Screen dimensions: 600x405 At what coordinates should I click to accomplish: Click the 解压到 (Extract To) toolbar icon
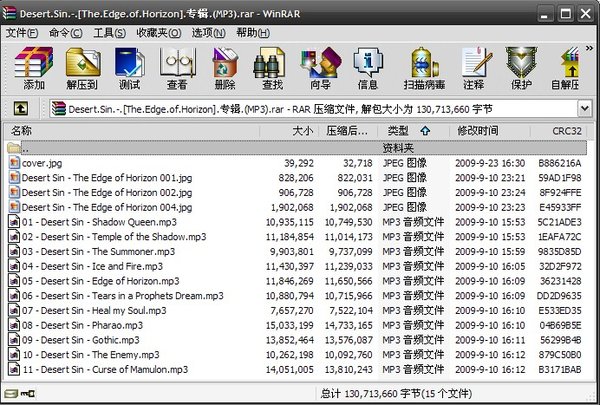83,68
